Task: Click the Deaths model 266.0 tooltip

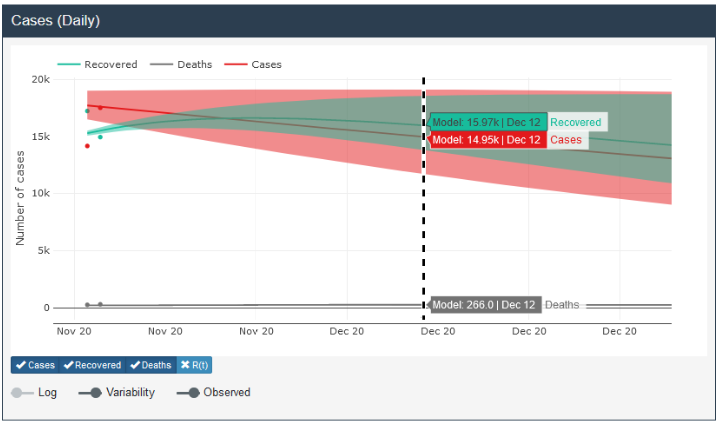Action: pyautogui.click(x=485, y=305)
